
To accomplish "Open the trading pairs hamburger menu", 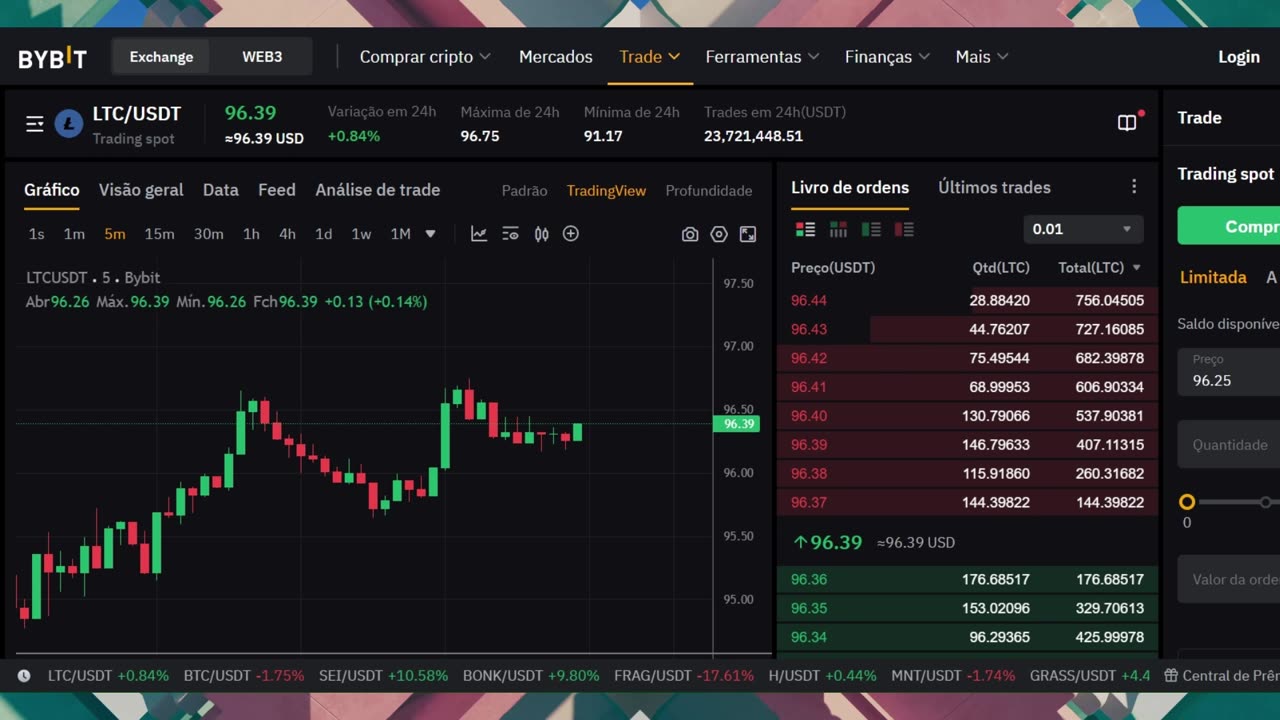I will (x=35, y=124).
